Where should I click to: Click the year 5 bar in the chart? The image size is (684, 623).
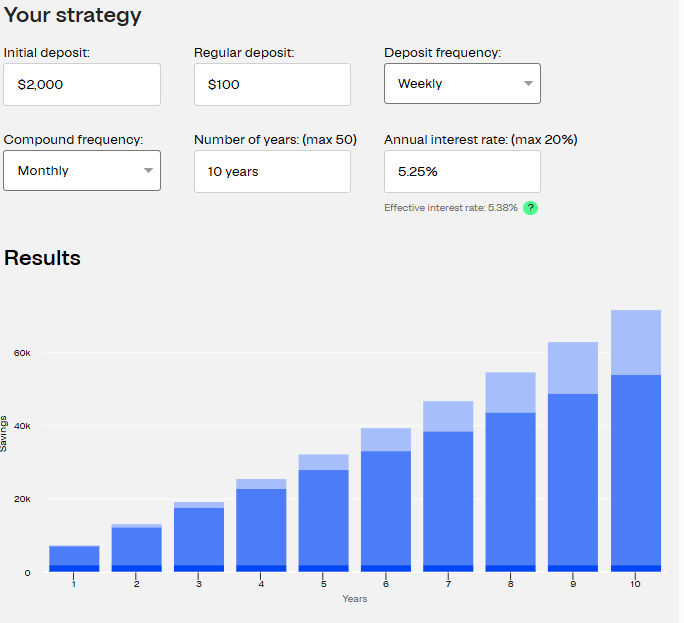pyautogui.click(x=324, y=515)
